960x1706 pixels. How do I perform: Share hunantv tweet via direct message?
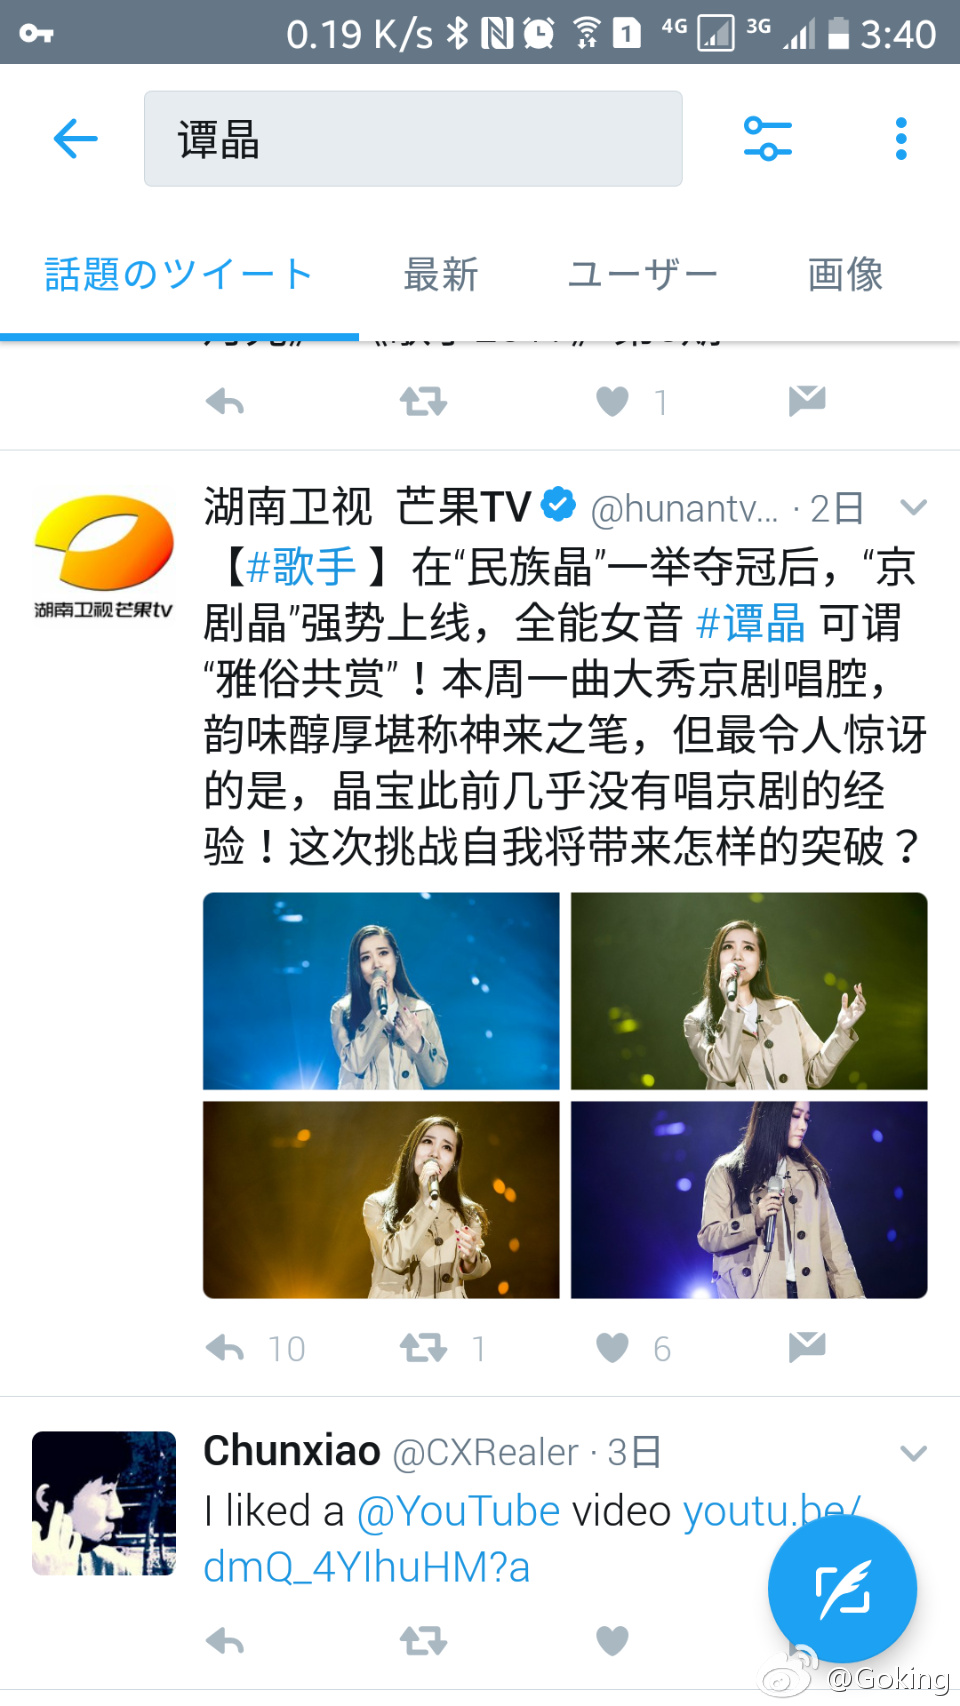pos(807,1347)
